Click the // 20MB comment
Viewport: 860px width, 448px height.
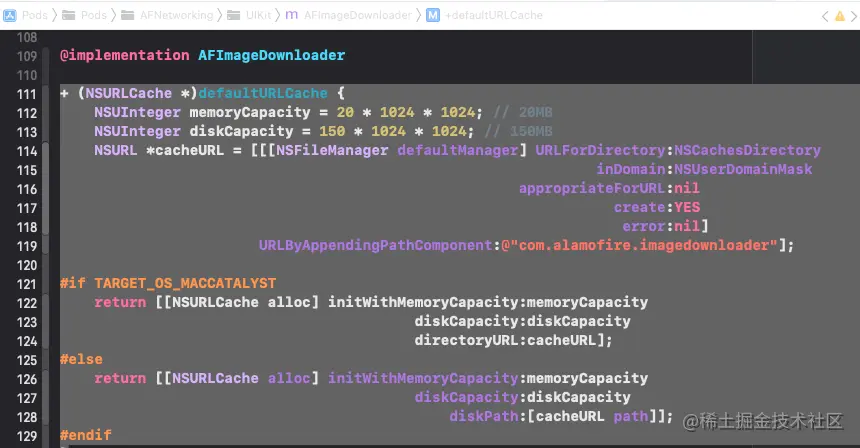(x=523, y=112)
